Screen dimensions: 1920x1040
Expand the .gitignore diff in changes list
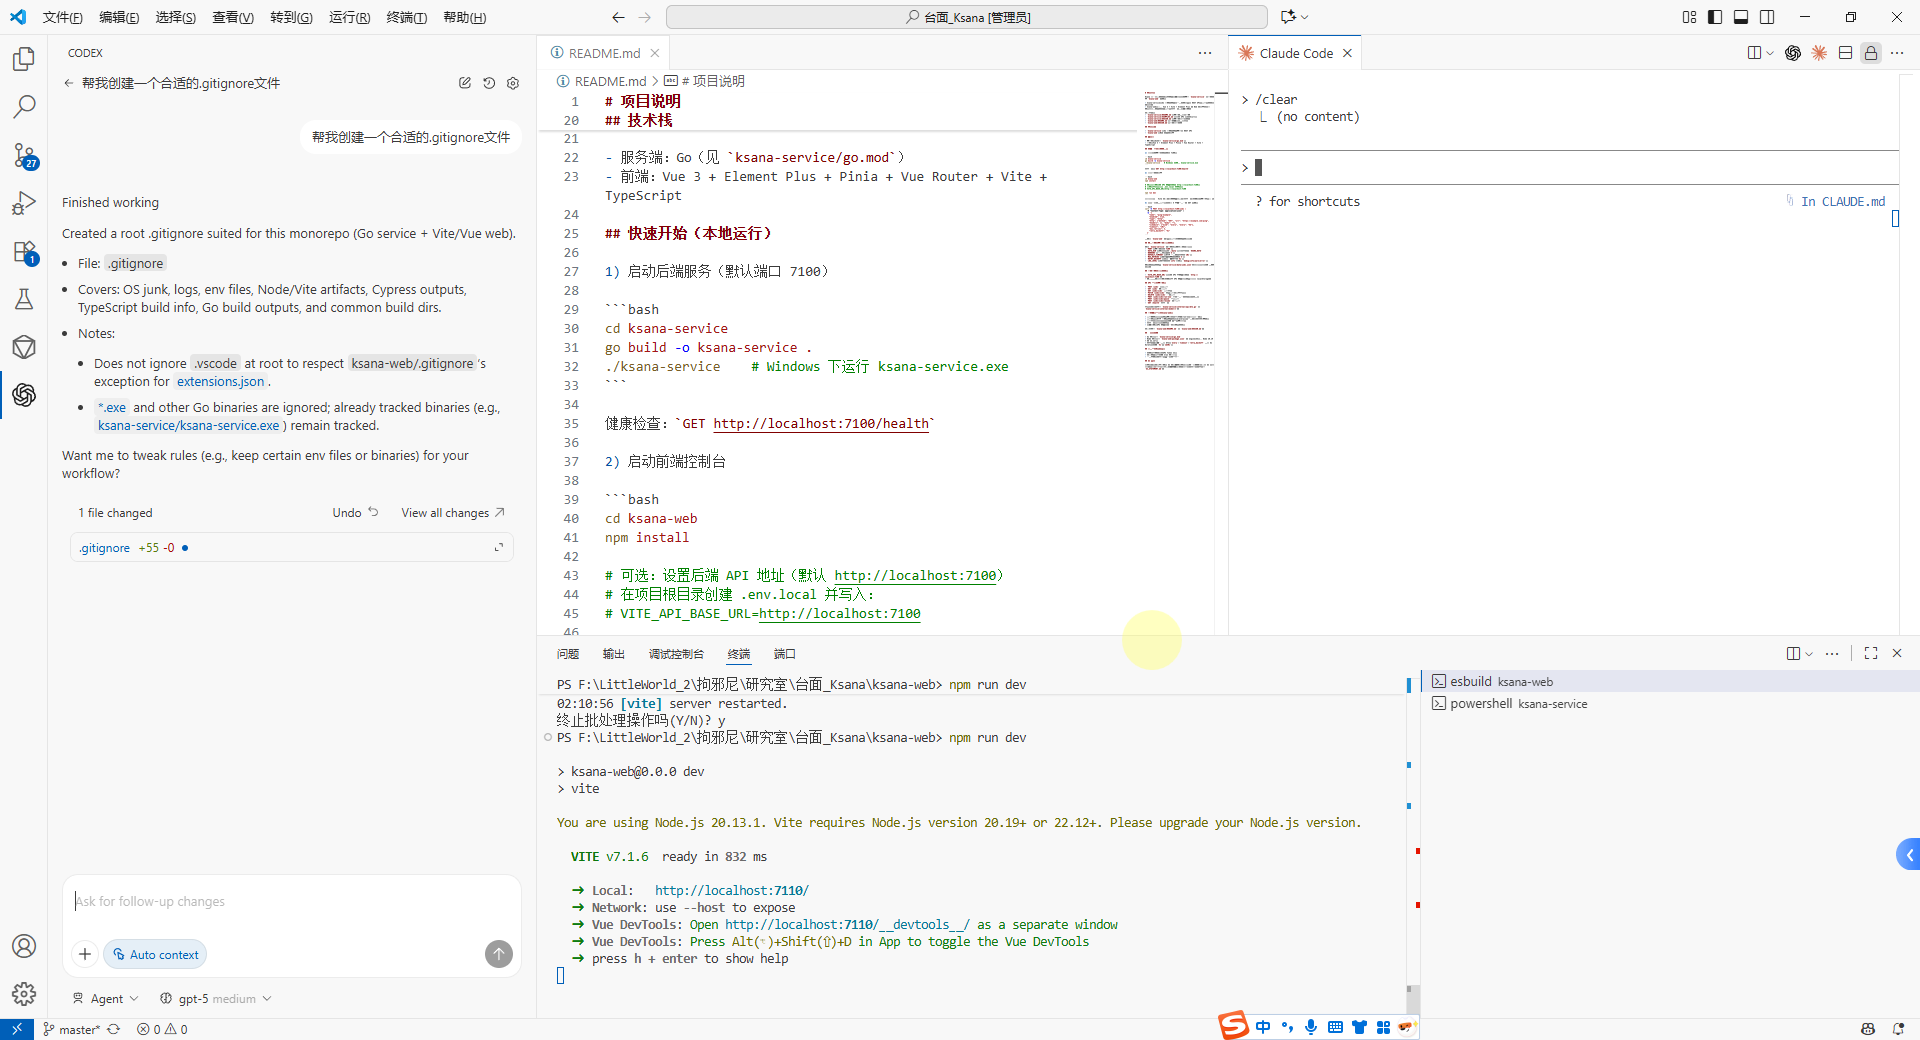click(498, 547)
